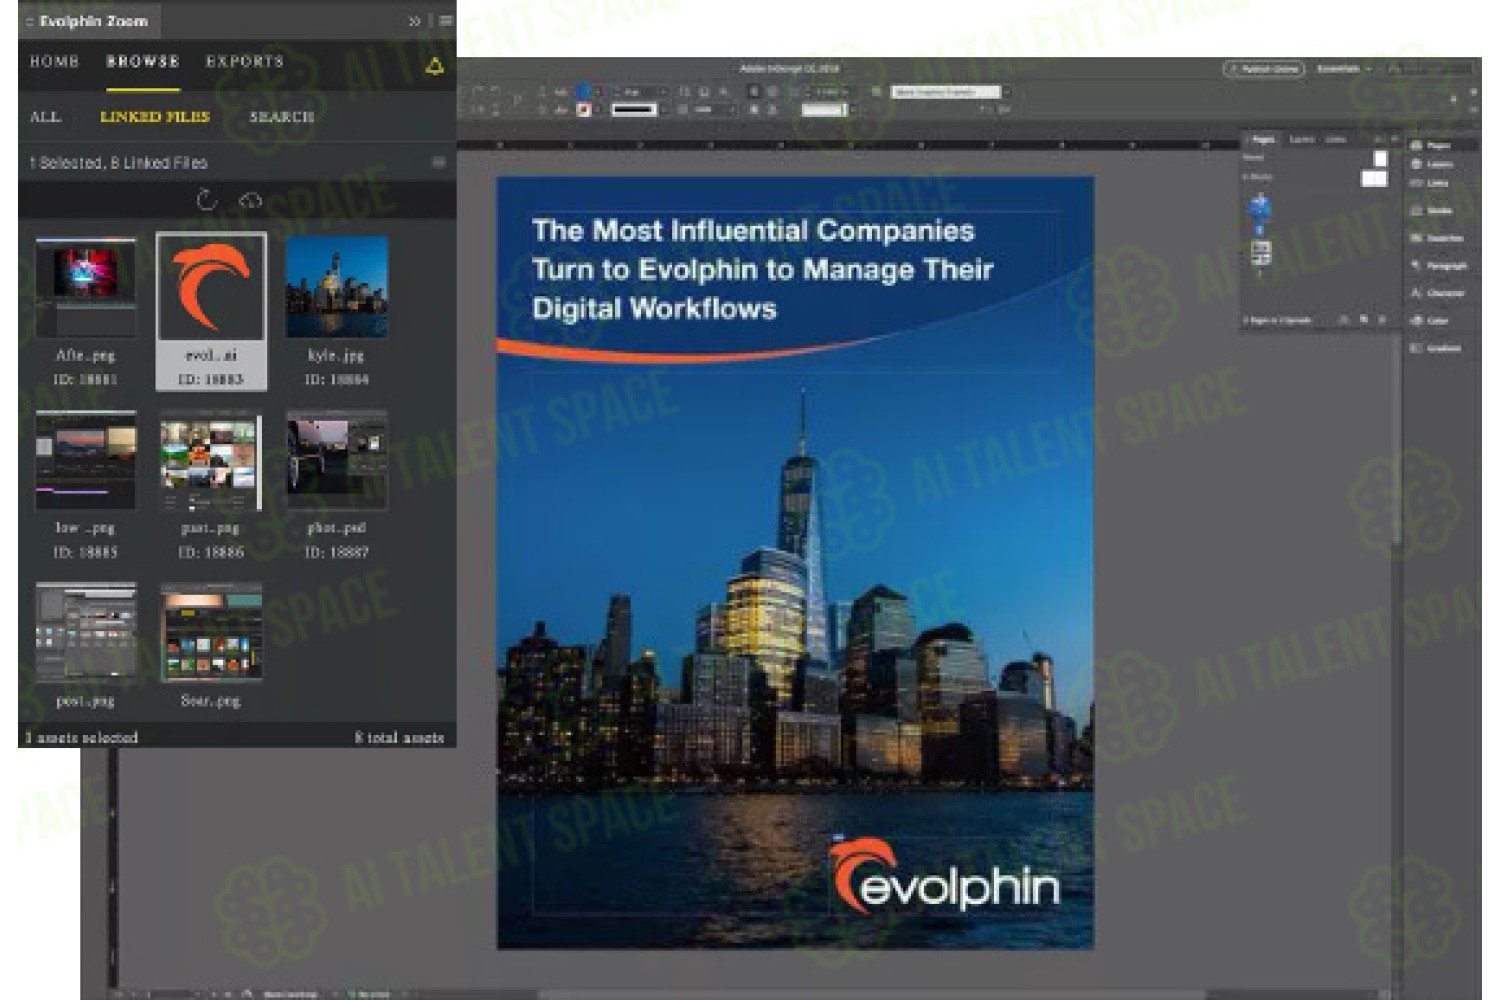Select the Sear..png thumbnail
Image resolution: width=1500 pixels, height=1000 pixels.
click(x=211, y=632)
